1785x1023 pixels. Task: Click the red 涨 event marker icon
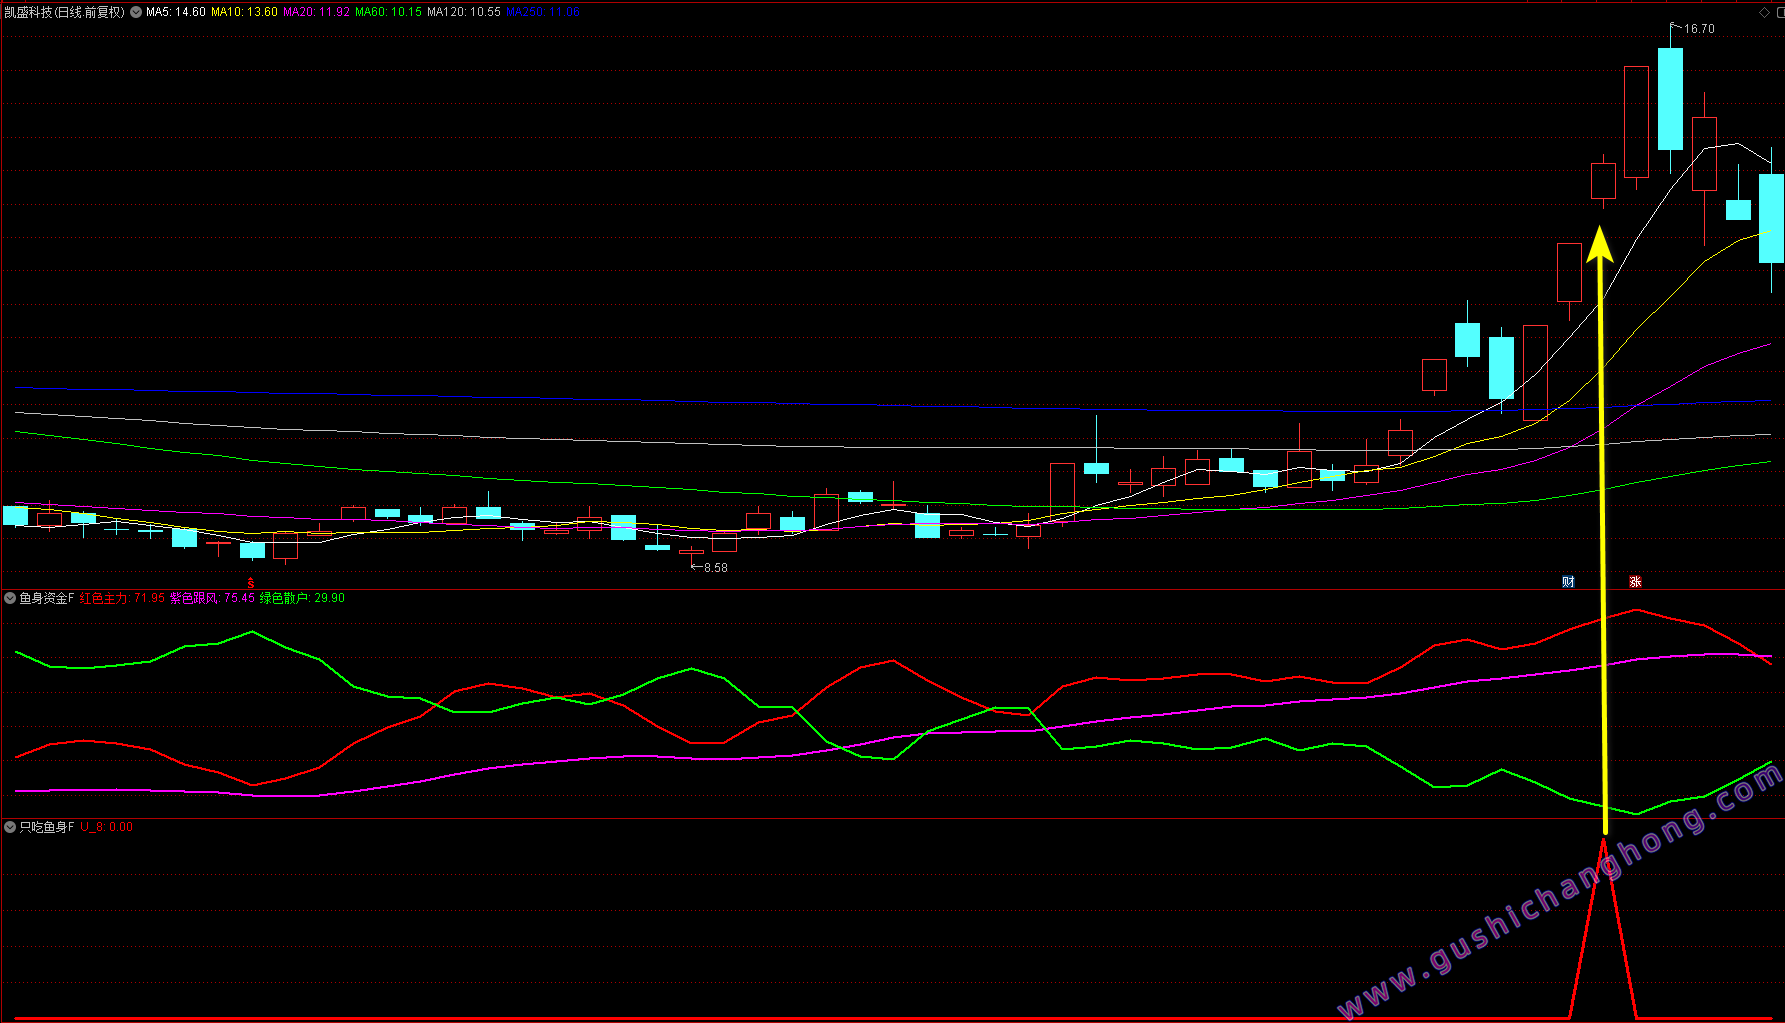[1635, 582]
